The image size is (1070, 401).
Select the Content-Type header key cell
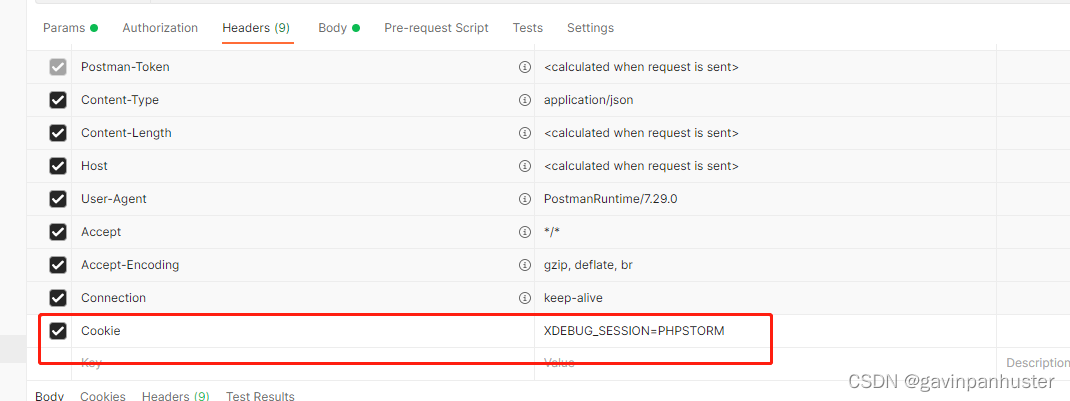click(303, 100)
